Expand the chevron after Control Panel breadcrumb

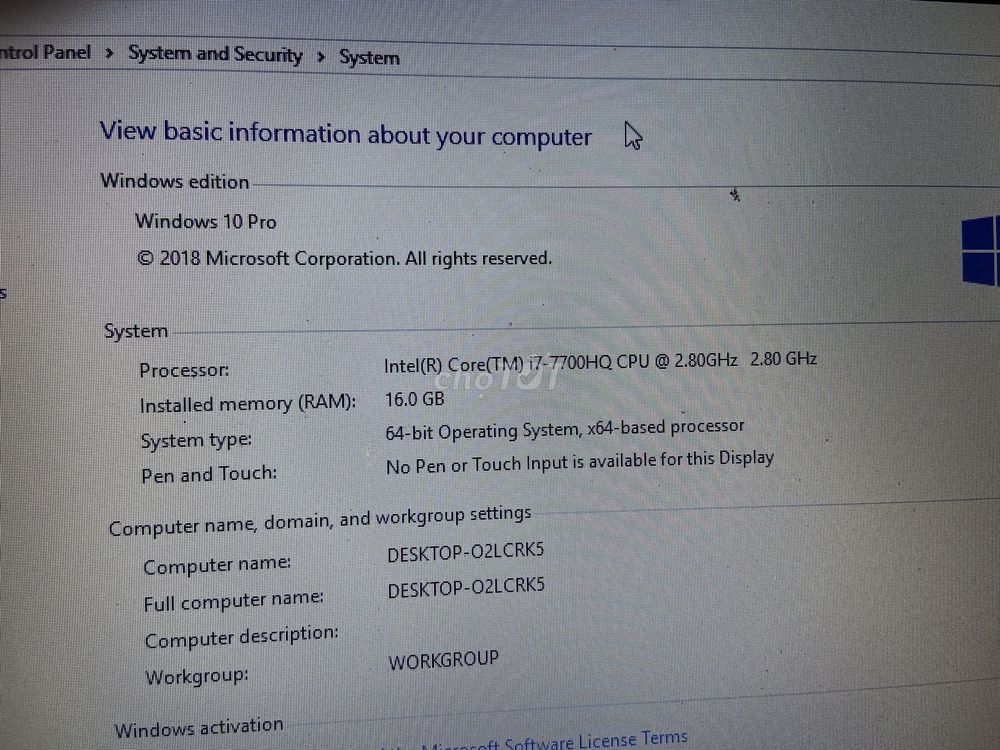(110, 53)
